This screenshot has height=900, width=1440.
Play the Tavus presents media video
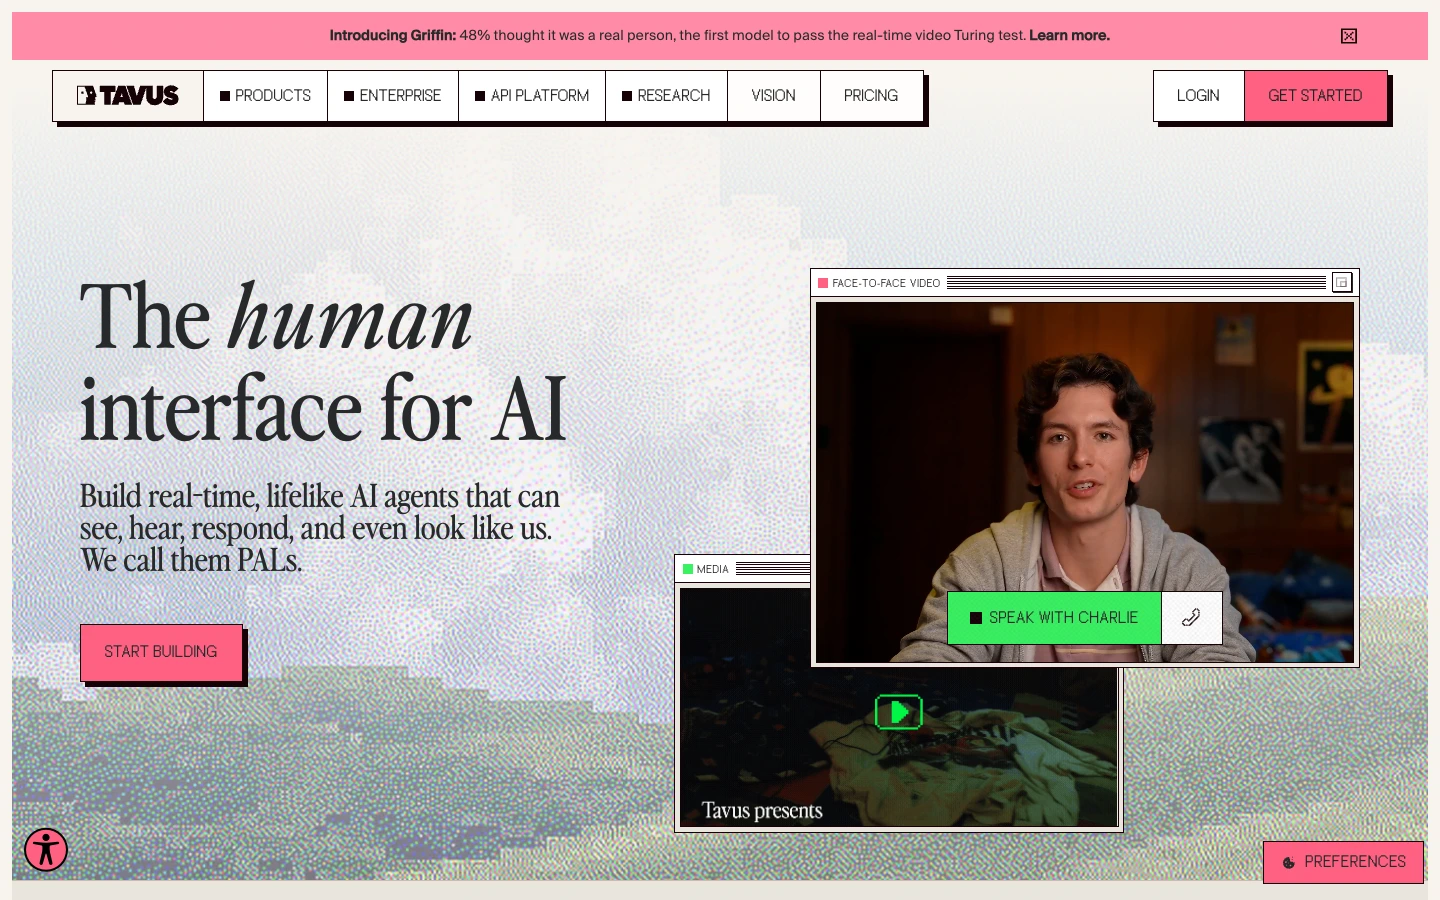[x=898, y=712]
